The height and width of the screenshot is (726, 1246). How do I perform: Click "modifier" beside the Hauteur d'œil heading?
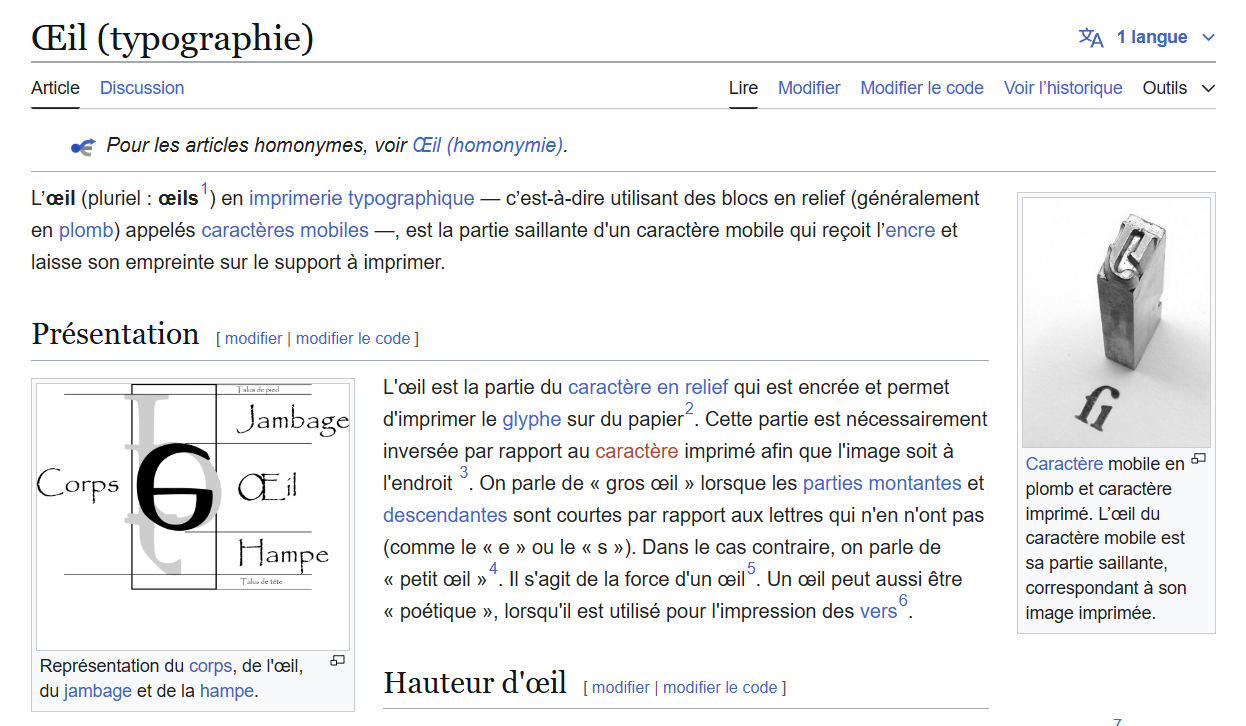[x=621, y=688]
